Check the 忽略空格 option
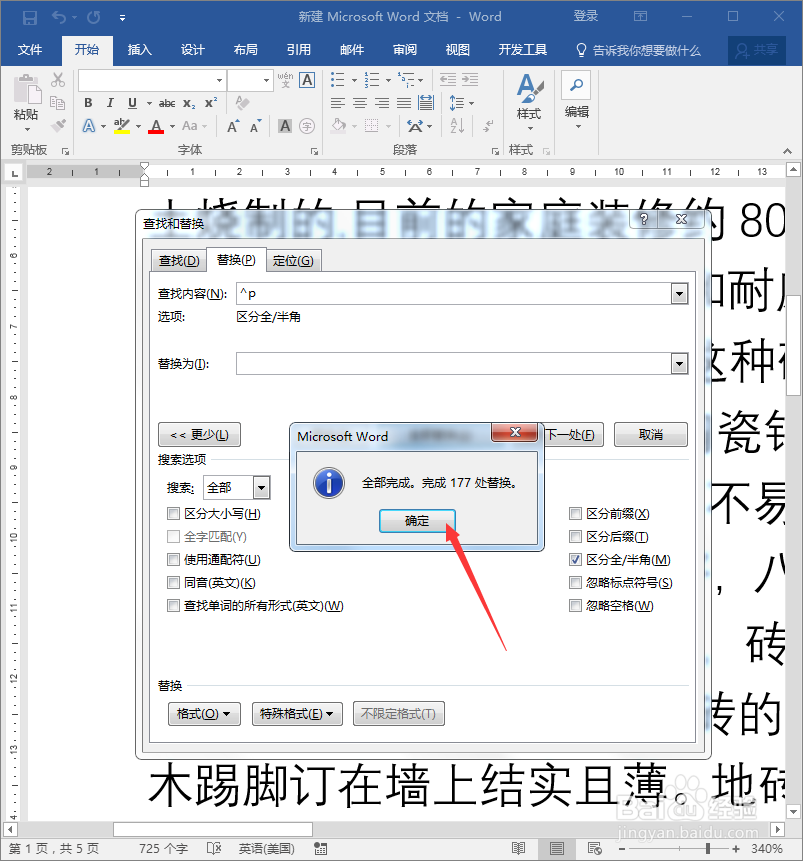This screenshot has height=861, width=803. 576,605
